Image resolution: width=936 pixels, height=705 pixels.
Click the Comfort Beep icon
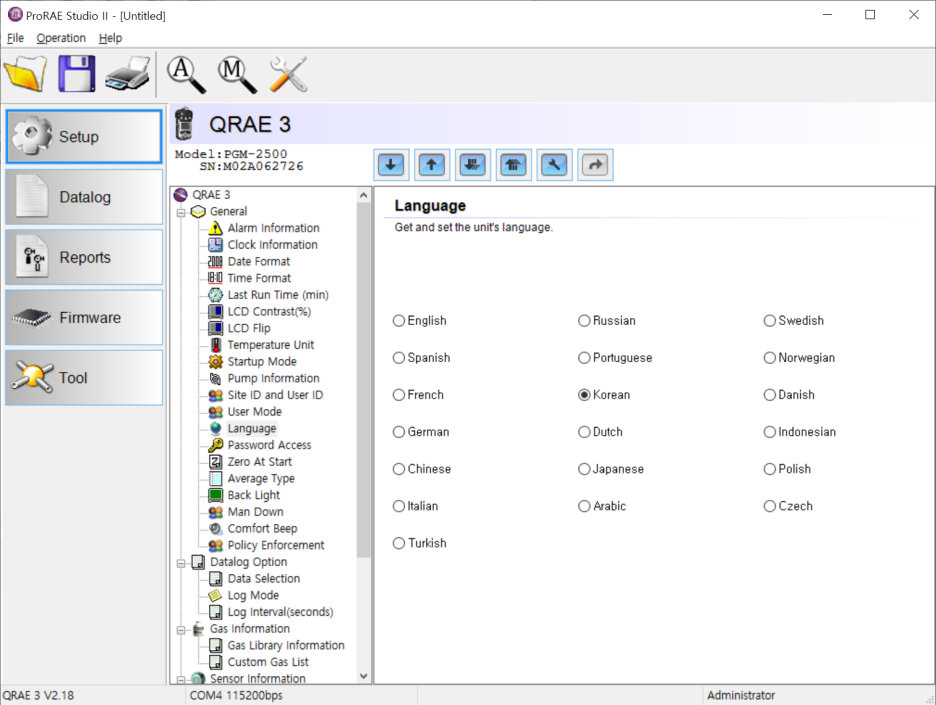tap(215, 529)
